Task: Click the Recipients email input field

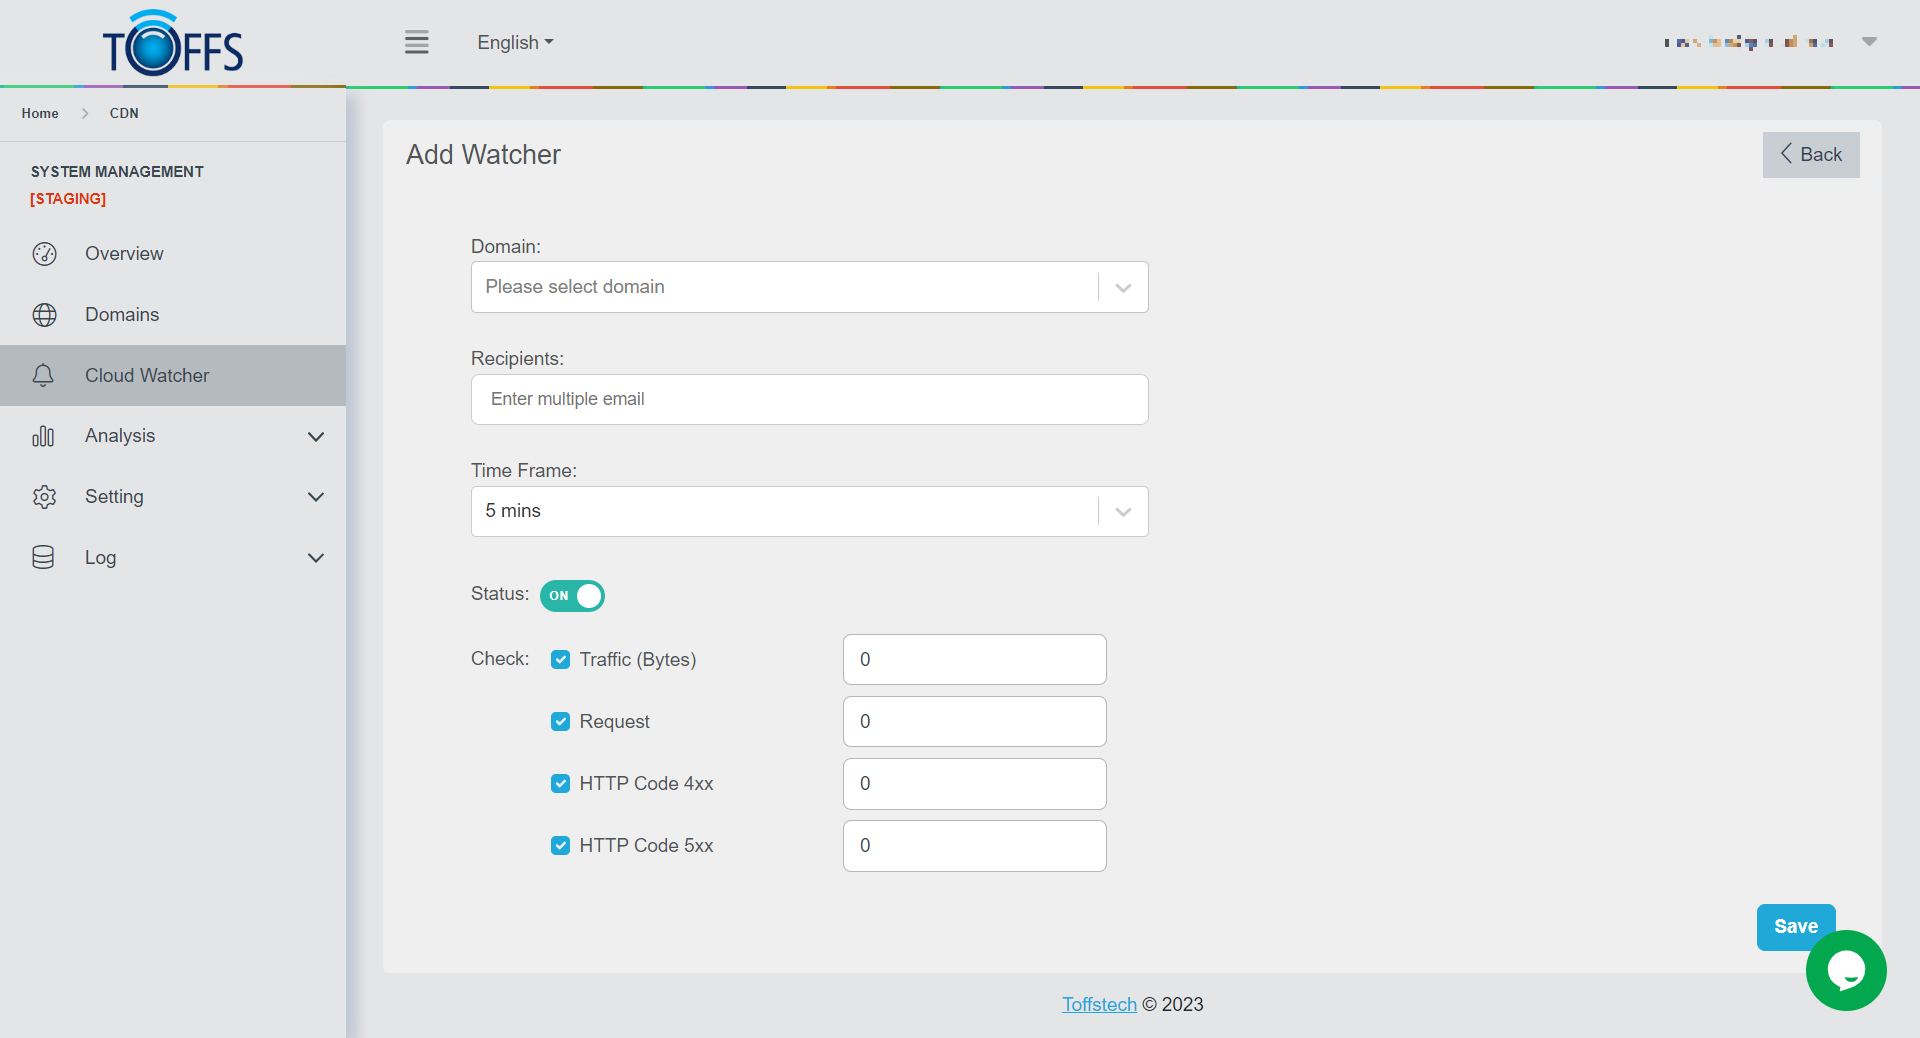Action: click(809, 400)
